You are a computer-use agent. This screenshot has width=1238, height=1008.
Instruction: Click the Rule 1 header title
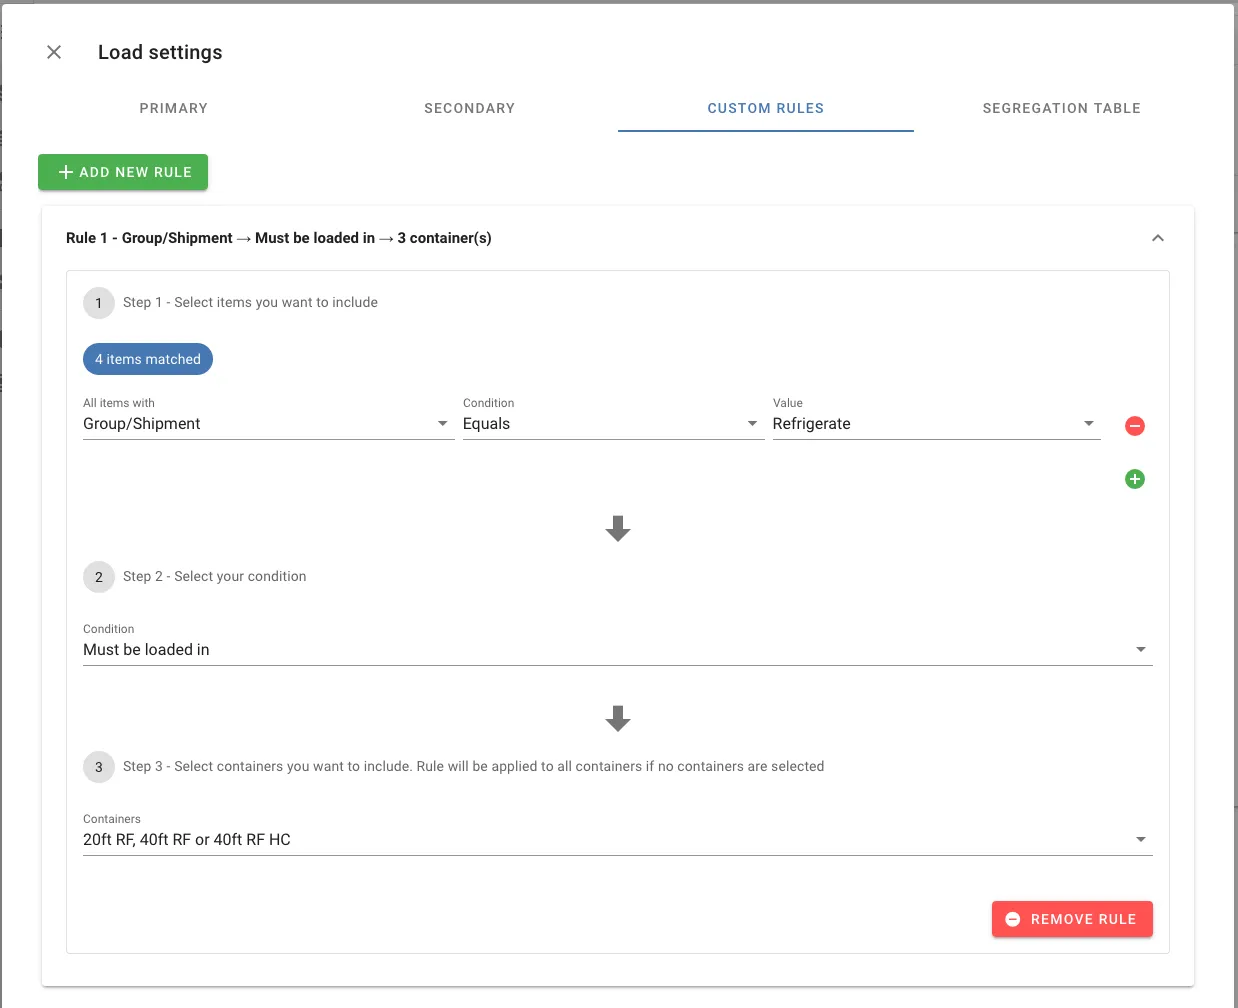279,238
